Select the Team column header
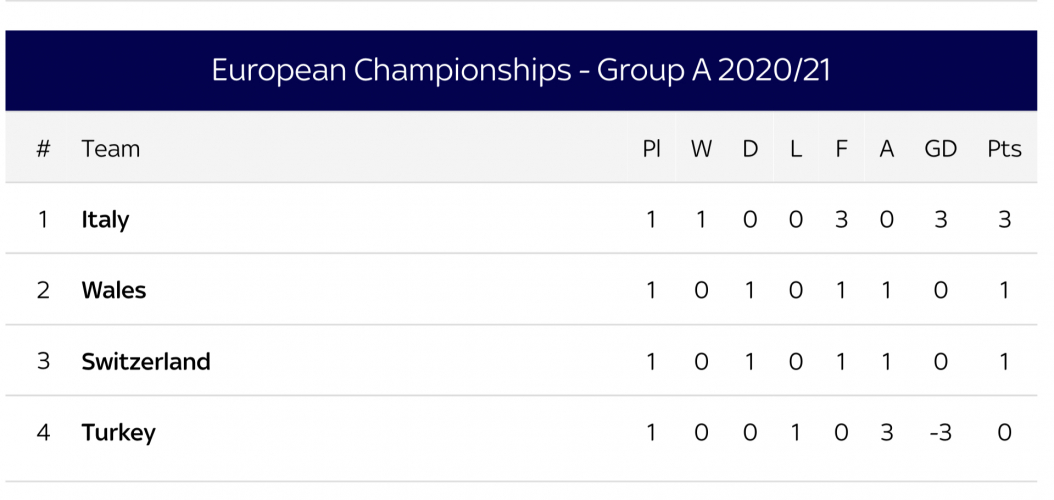The image size is (1054, 500). click(110, 149)
